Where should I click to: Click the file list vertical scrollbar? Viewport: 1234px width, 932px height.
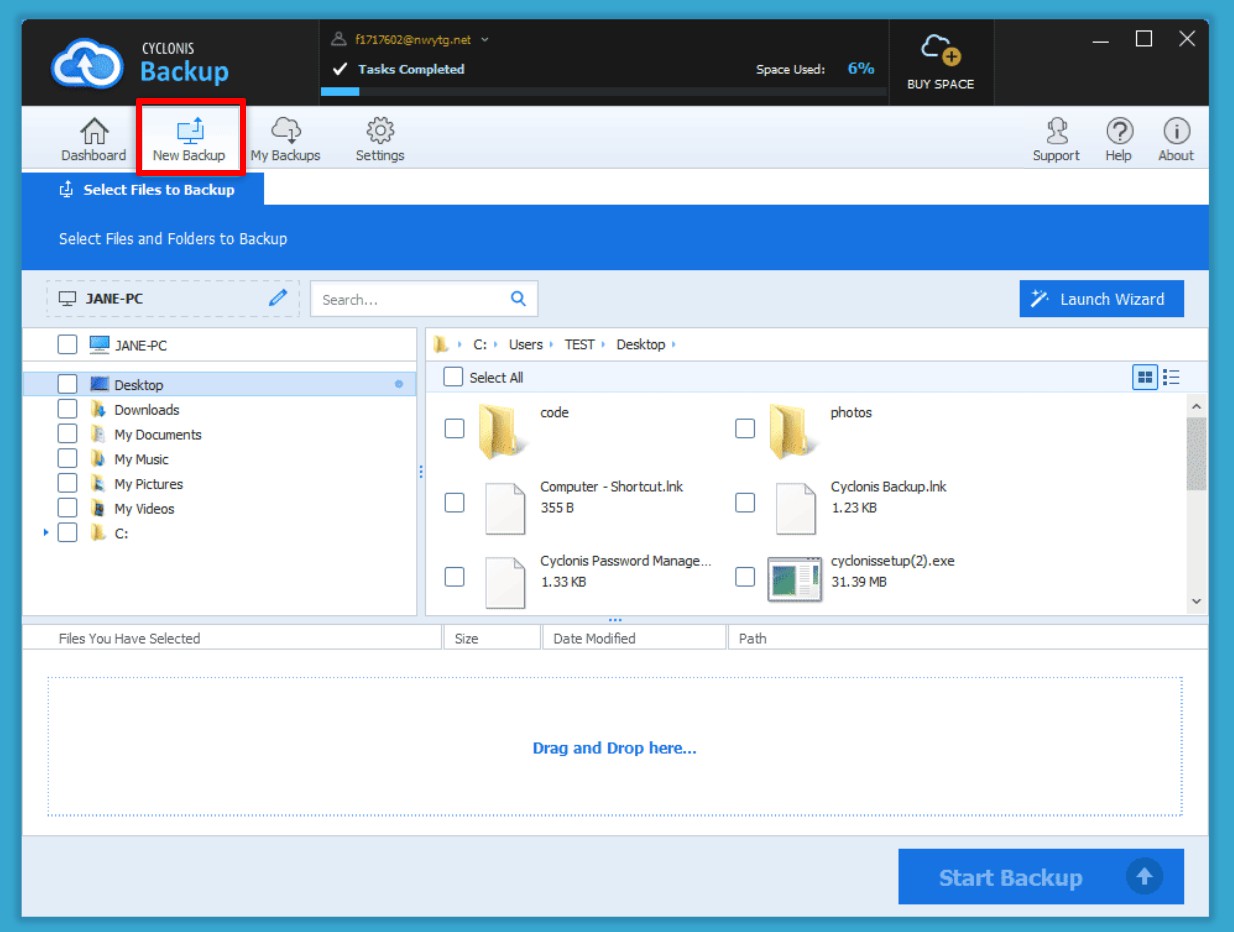1196,454
